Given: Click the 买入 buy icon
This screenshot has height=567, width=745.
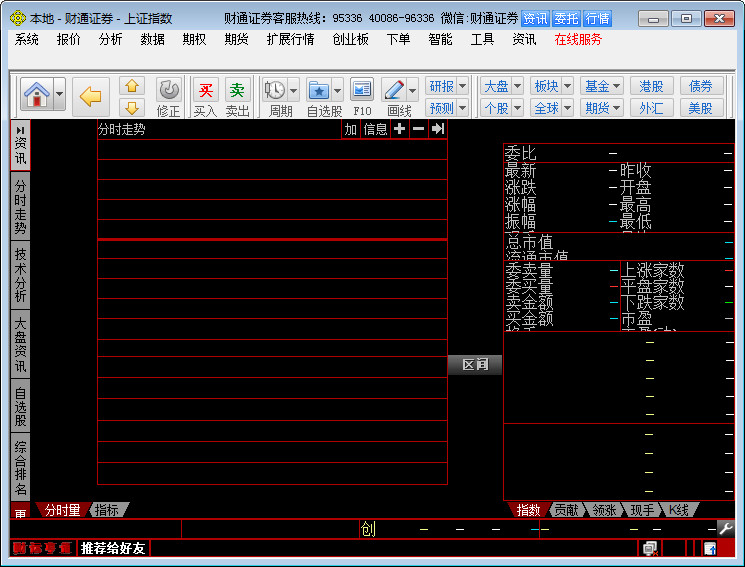Looking at the screenshot, I should (x=205, y=91).
